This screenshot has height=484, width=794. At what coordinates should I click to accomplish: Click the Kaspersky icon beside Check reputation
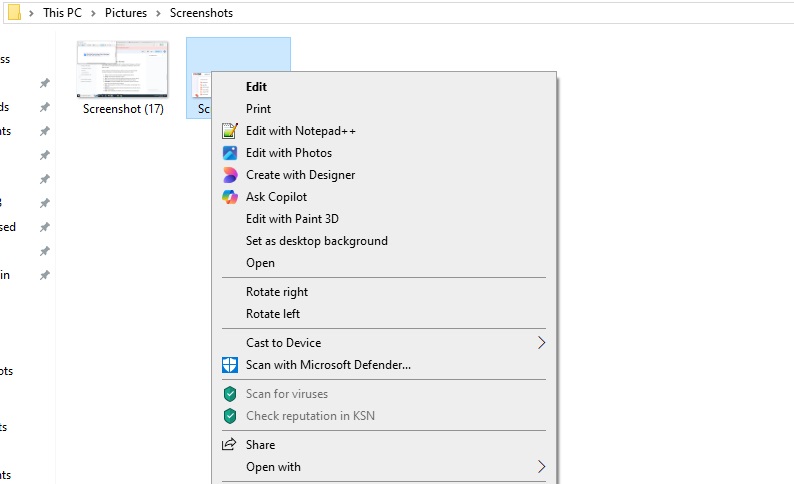tap(230, 416)
